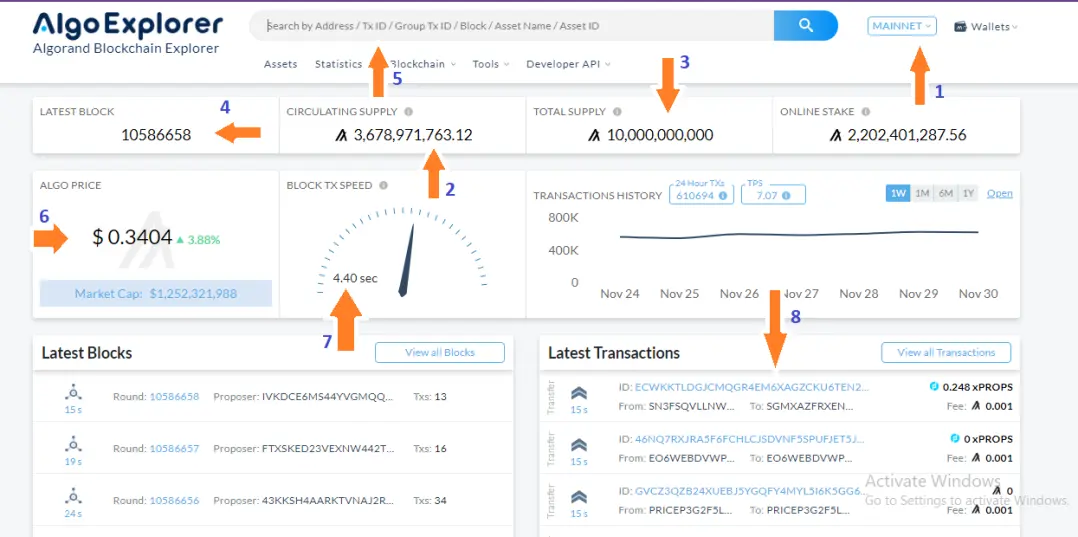Open the MAINNET network dropdown
Image resolution: width=1078 pixels, height=537 pixels.
[x=902, y=26]
